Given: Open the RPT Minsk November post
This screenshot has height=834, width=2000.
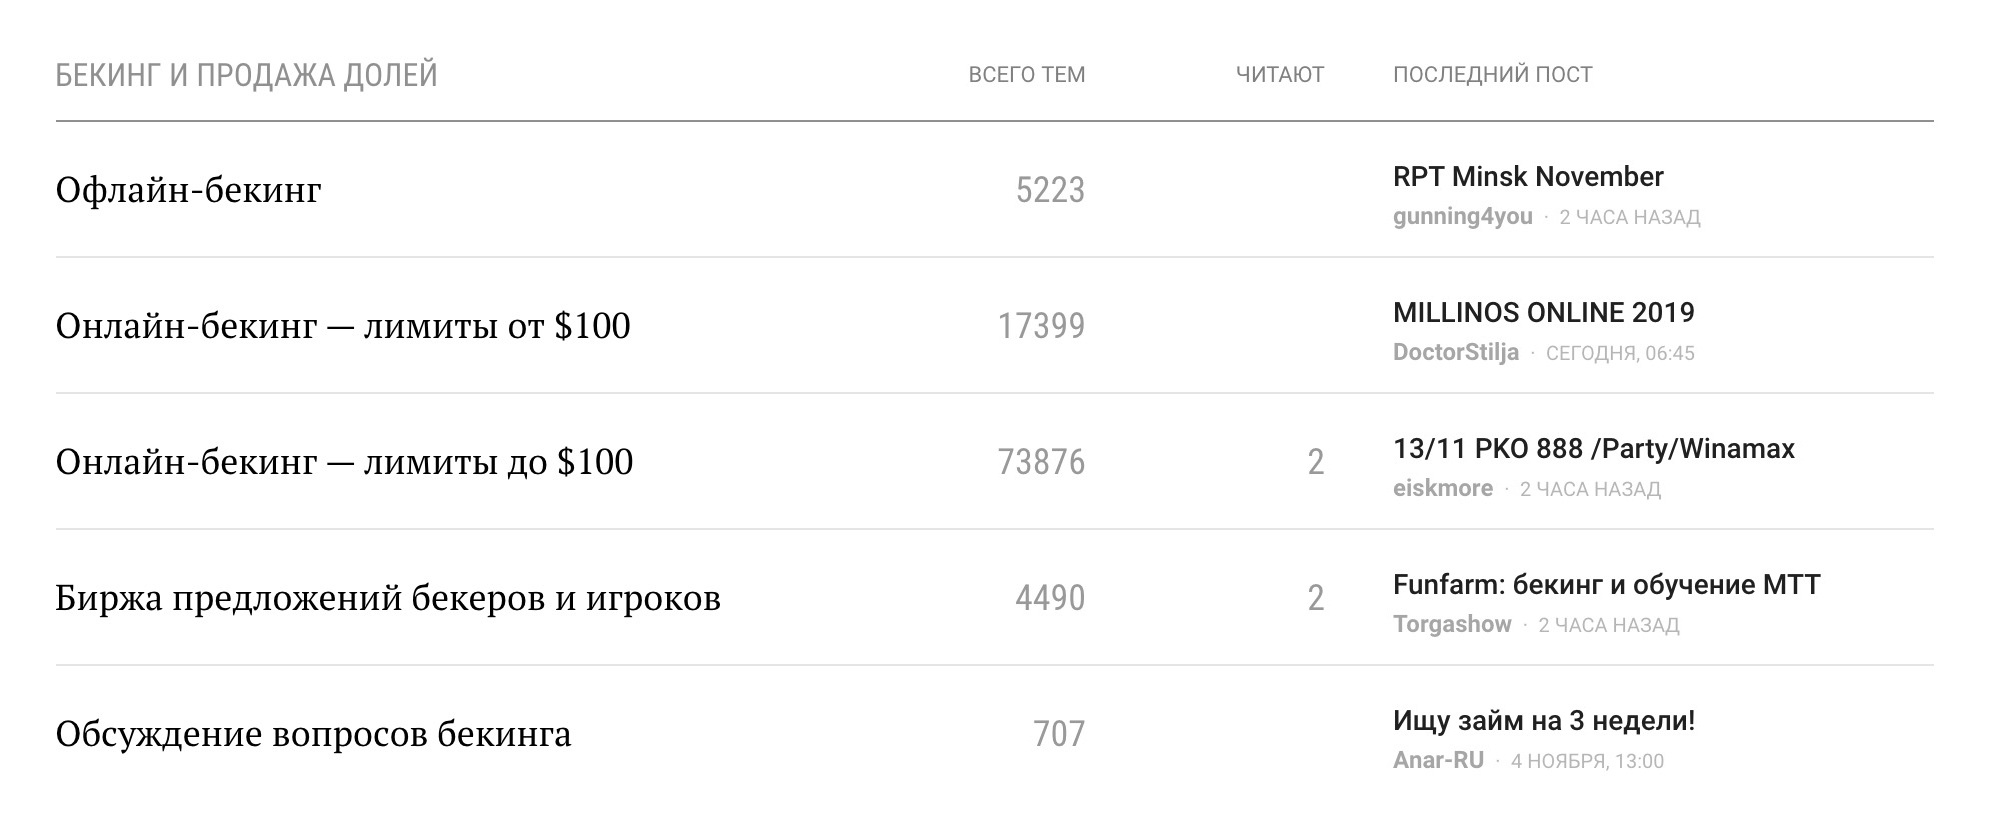Looking at the screenshot, I should pyautogui.click(x=1528, y=177).
